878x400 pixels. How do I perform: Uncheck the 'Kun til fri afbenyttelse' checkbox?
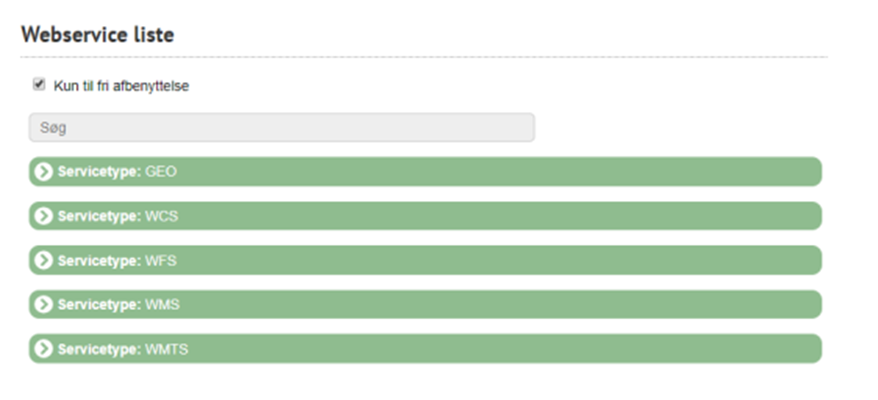click(39, 85)
